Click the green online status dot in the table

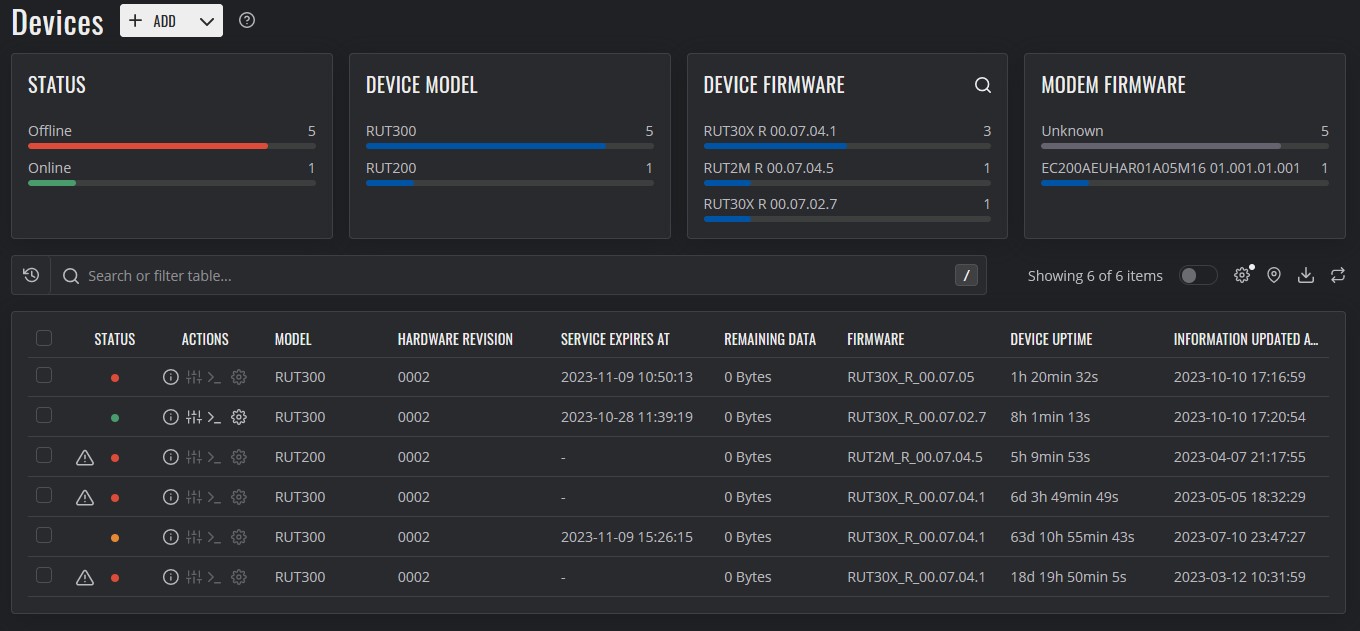tap(115, 418)
